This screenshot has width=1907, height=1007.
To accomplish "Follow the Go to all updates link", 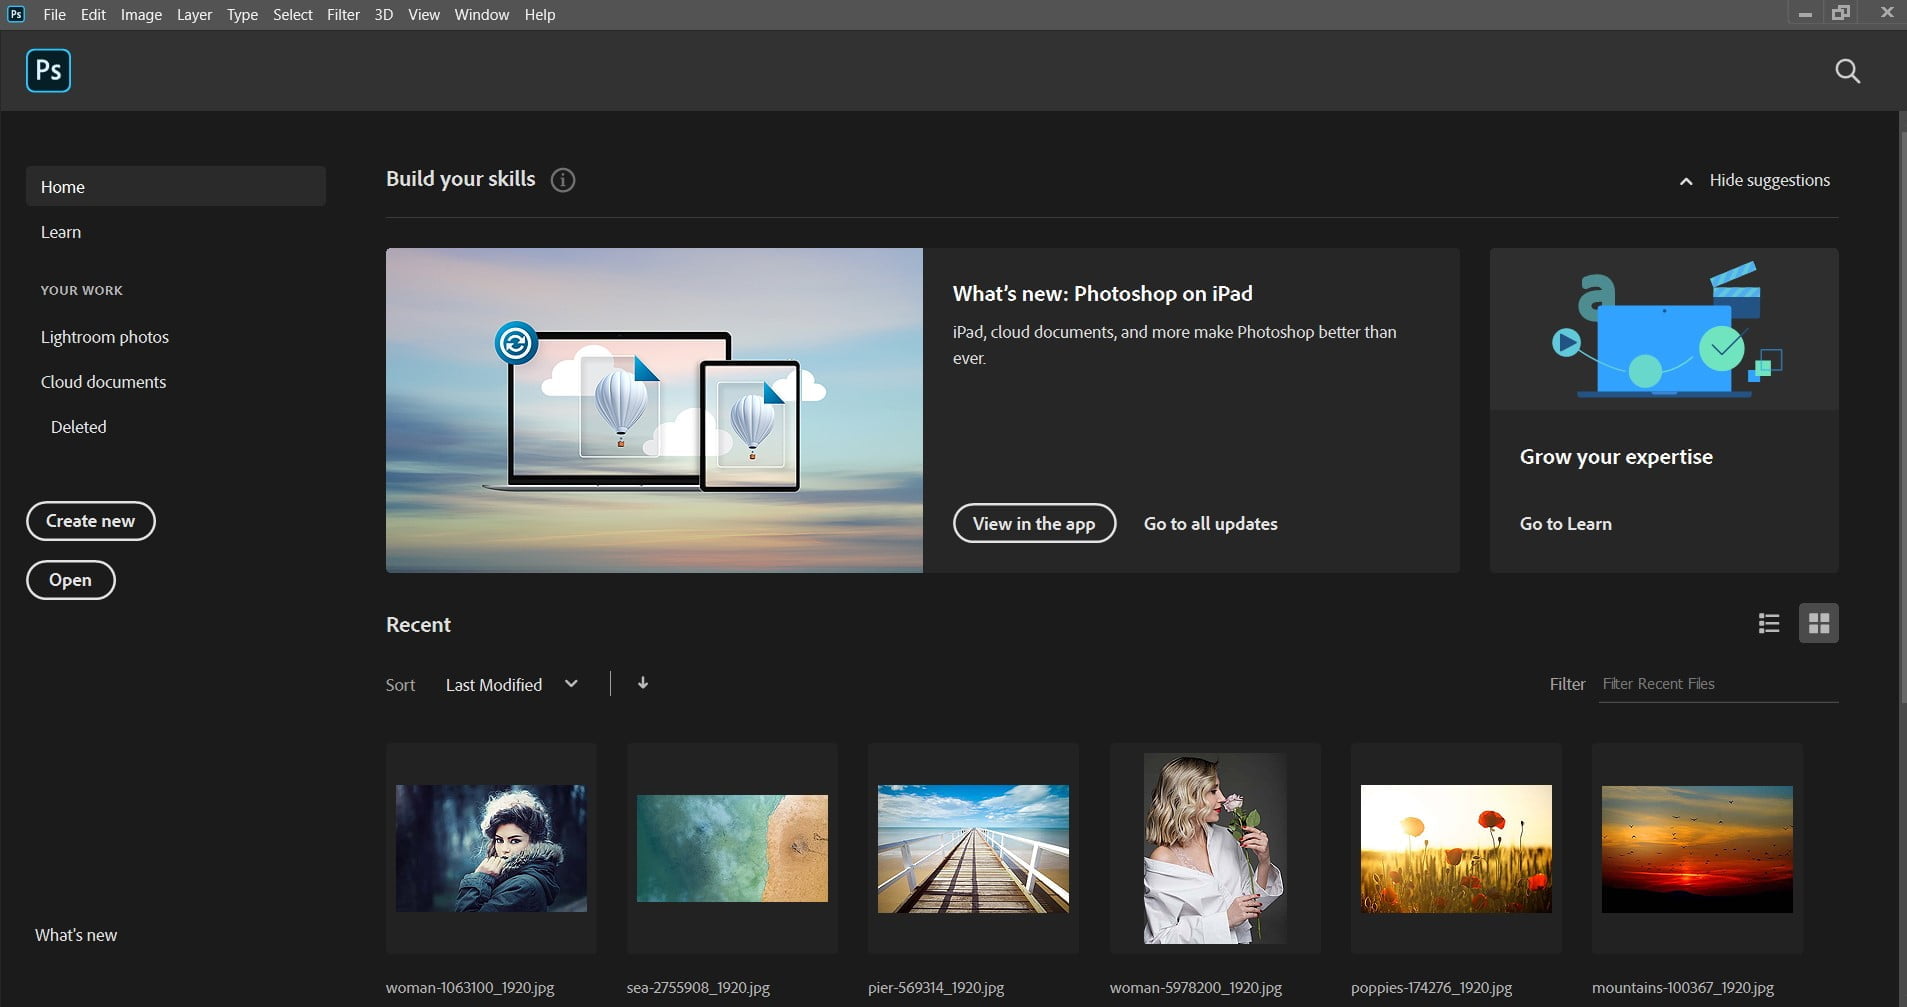I will 1209,523.
